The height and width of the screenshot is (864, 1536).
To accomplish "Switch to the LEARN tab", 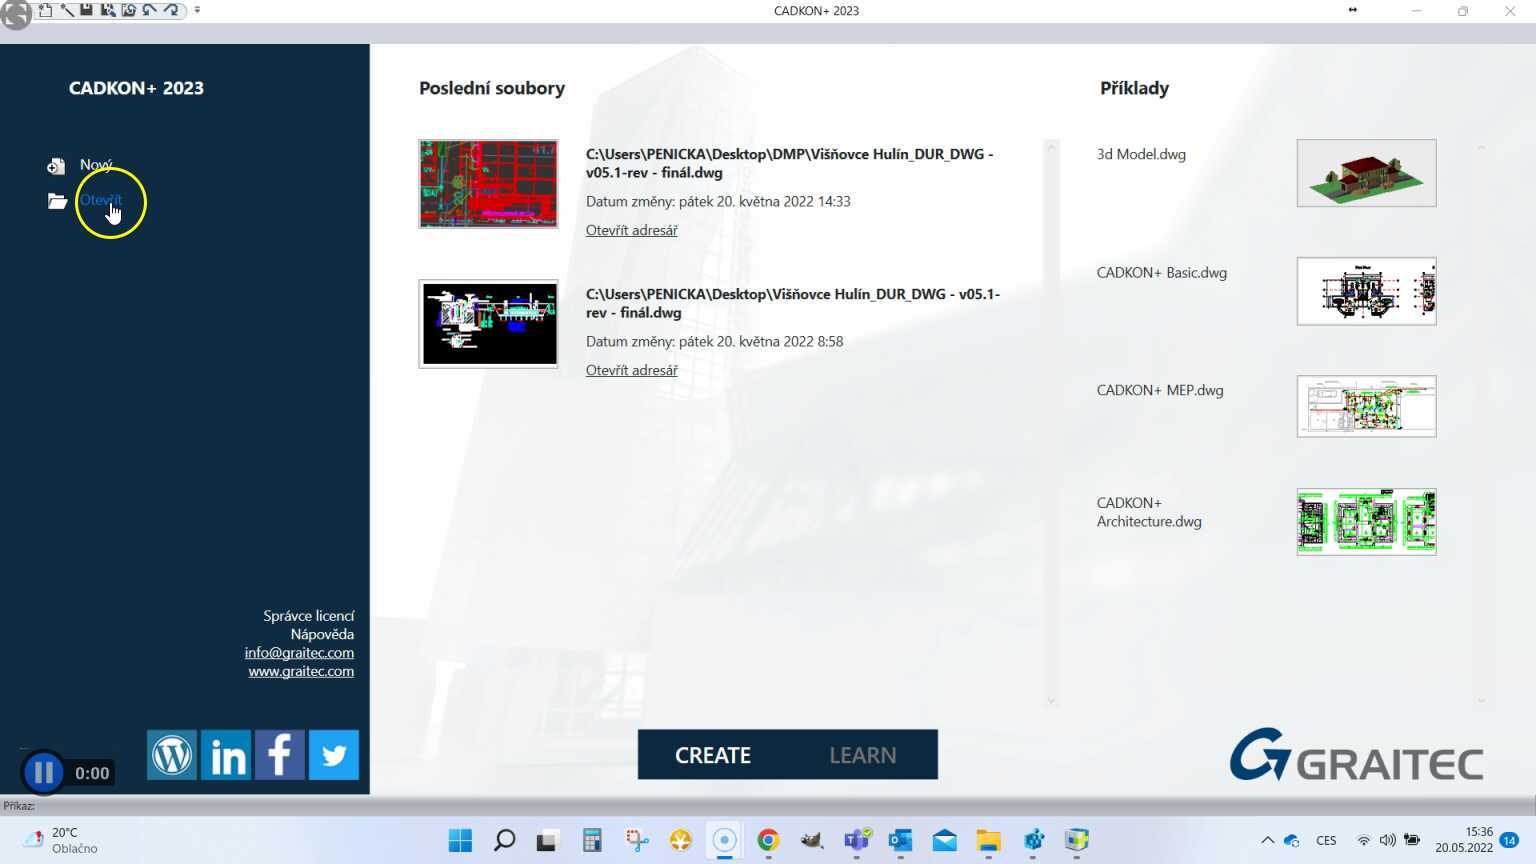I will (x=862, y=755).
